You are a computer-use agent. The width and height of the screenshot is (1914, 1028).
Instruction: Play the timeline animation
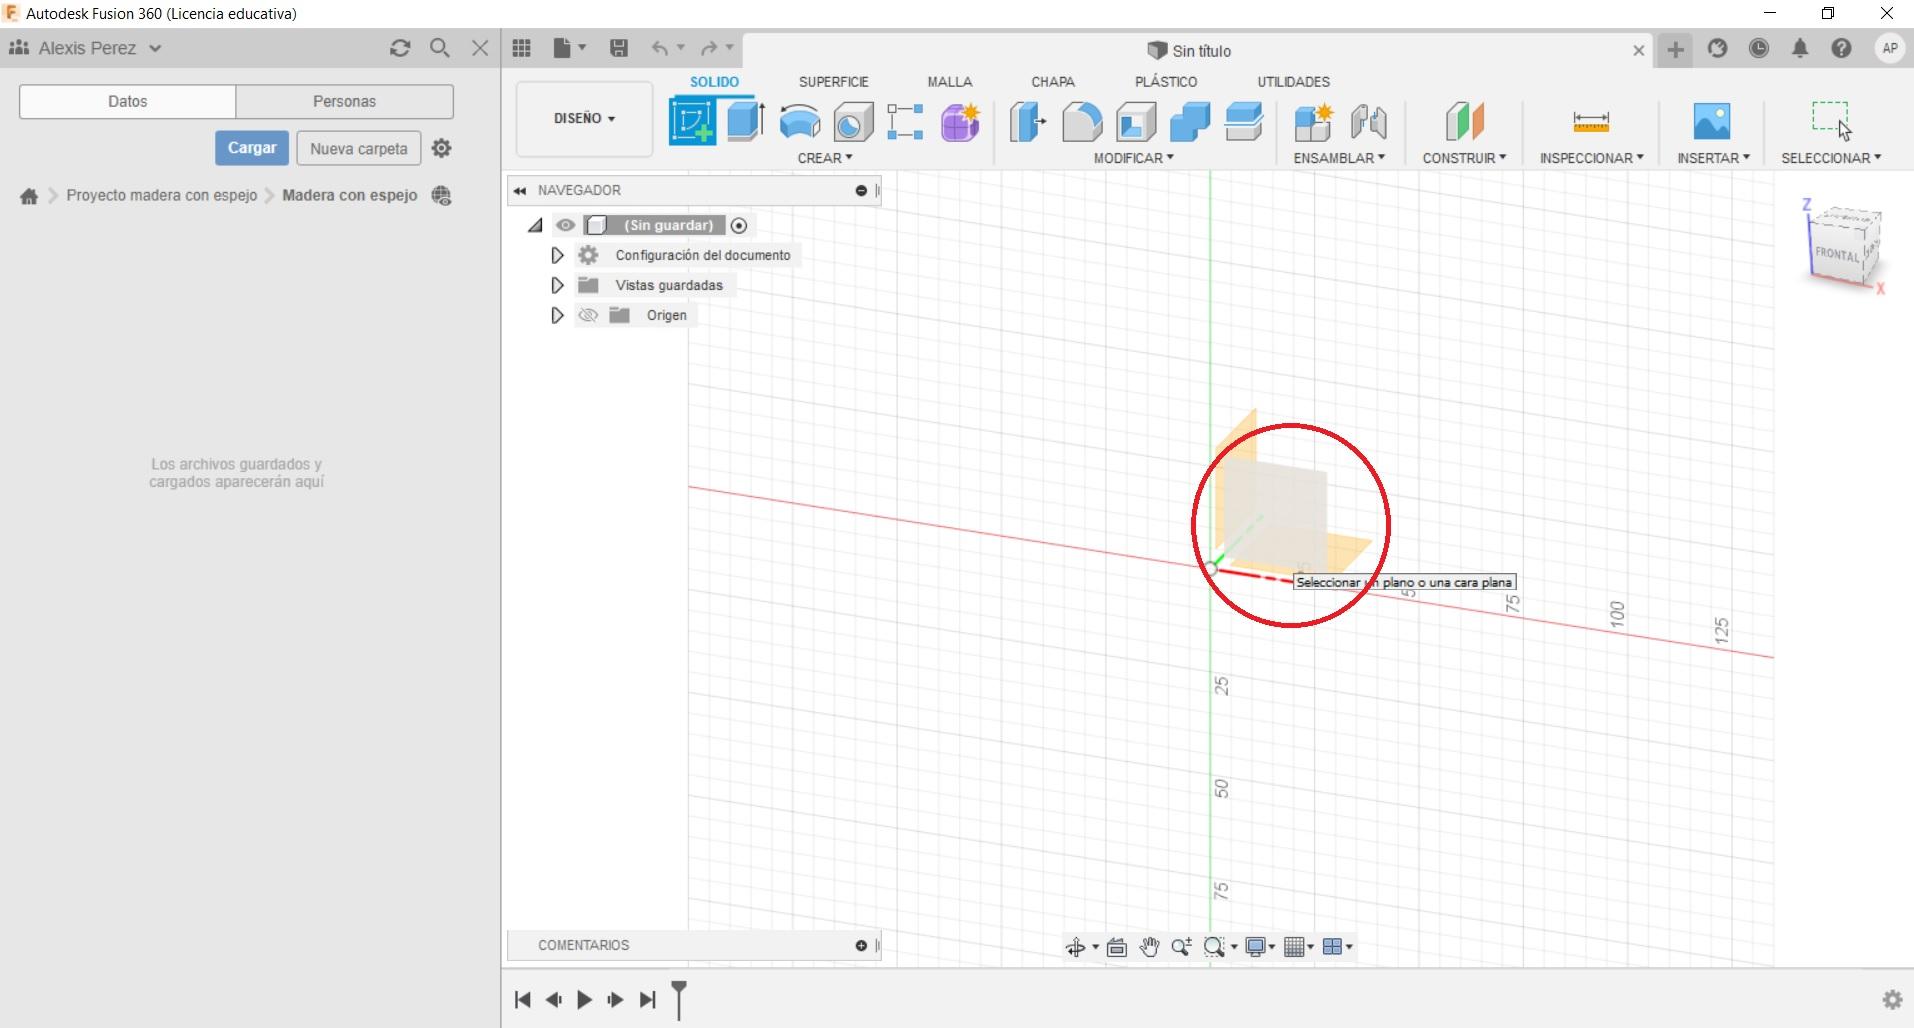585,999
